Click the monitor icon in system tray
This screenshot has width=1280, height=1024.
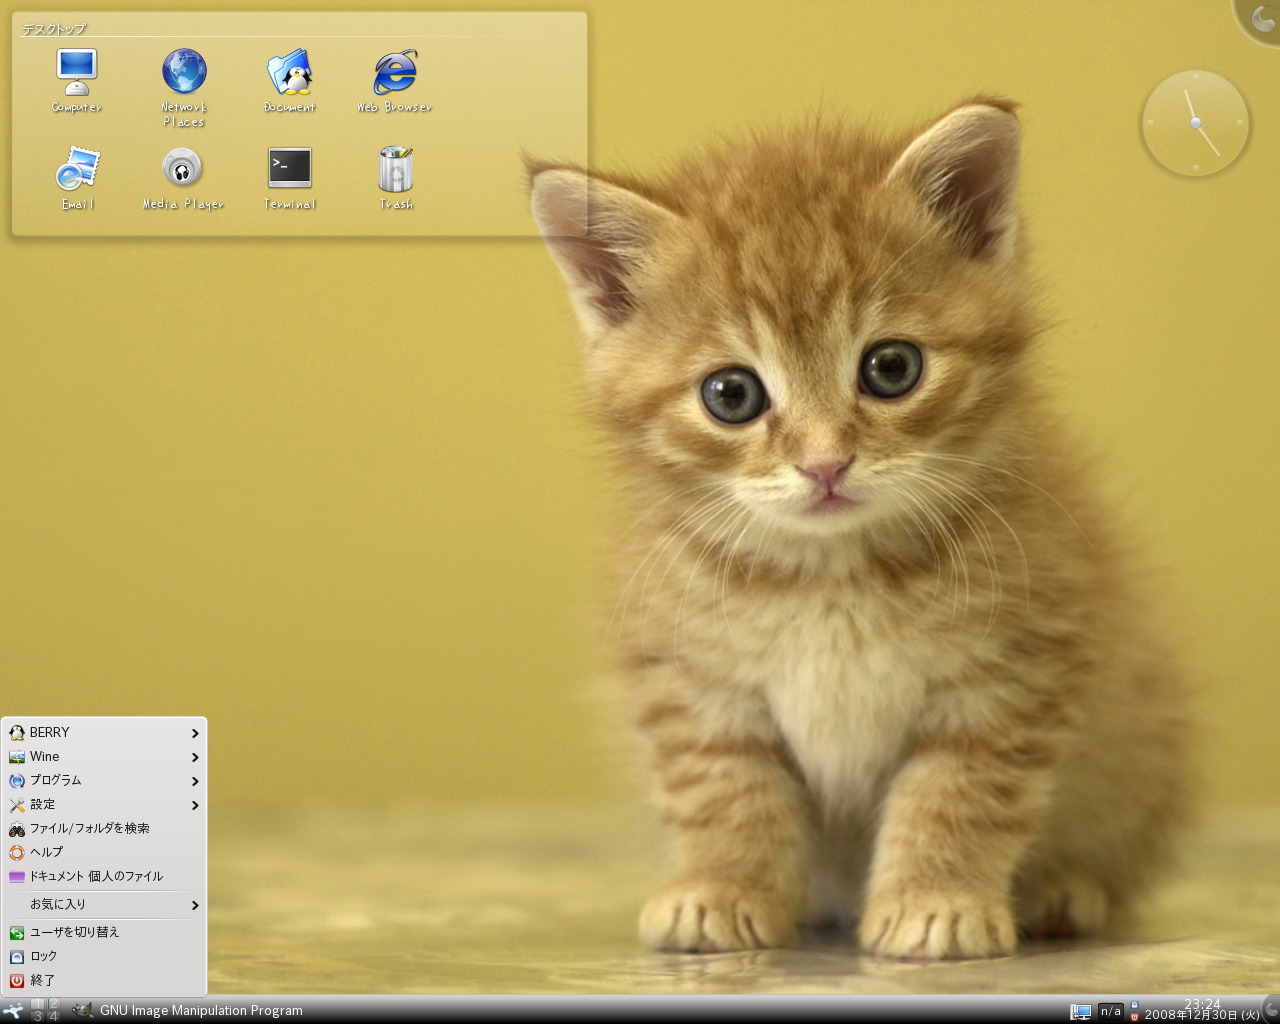click(x=1081, y=1012)
